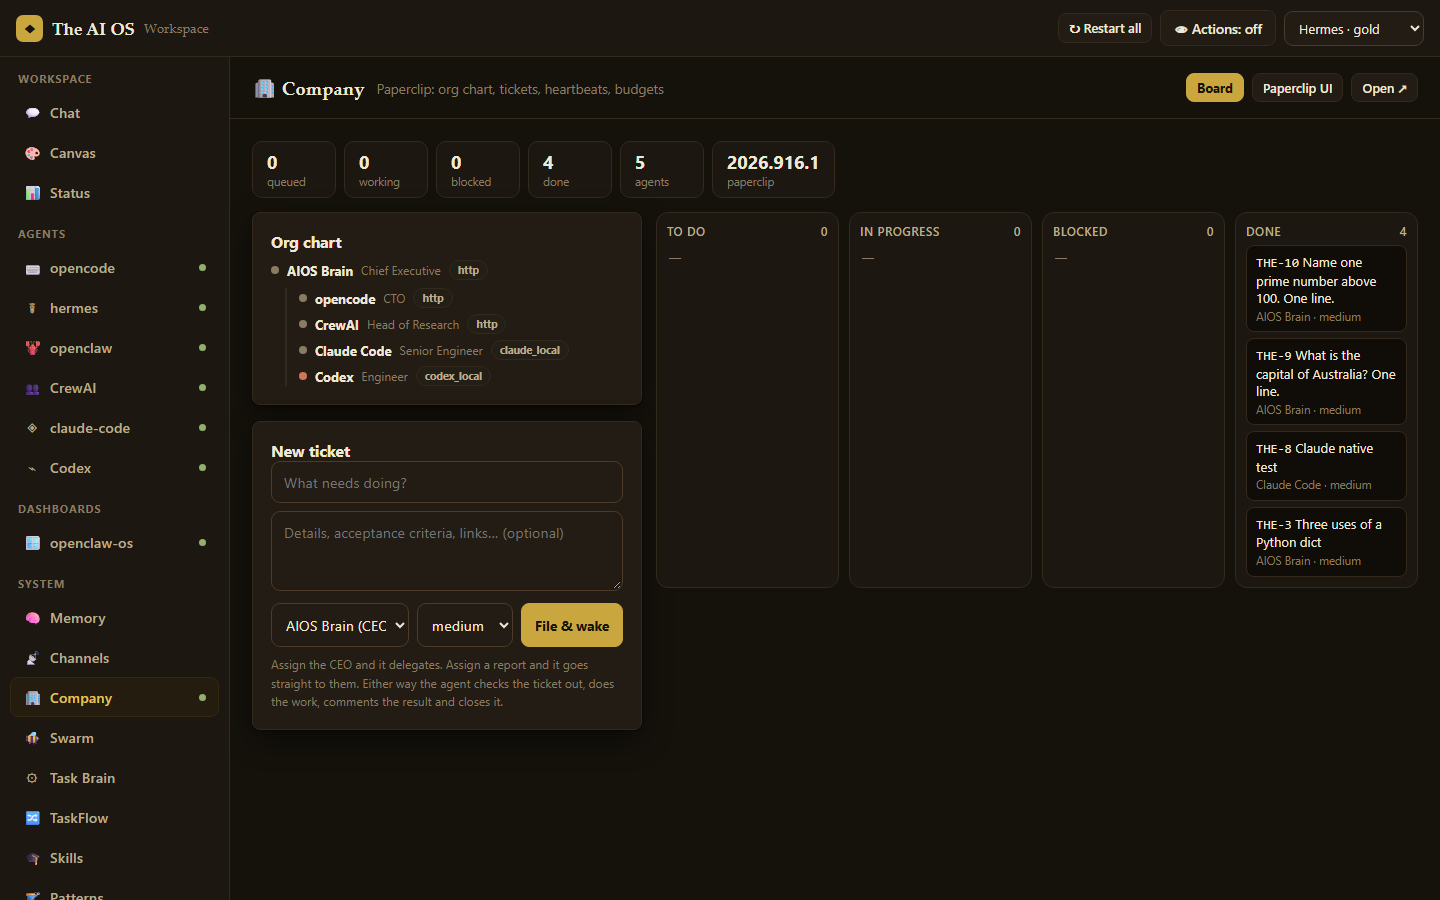Click the Company building icon in header

[264, 88]
